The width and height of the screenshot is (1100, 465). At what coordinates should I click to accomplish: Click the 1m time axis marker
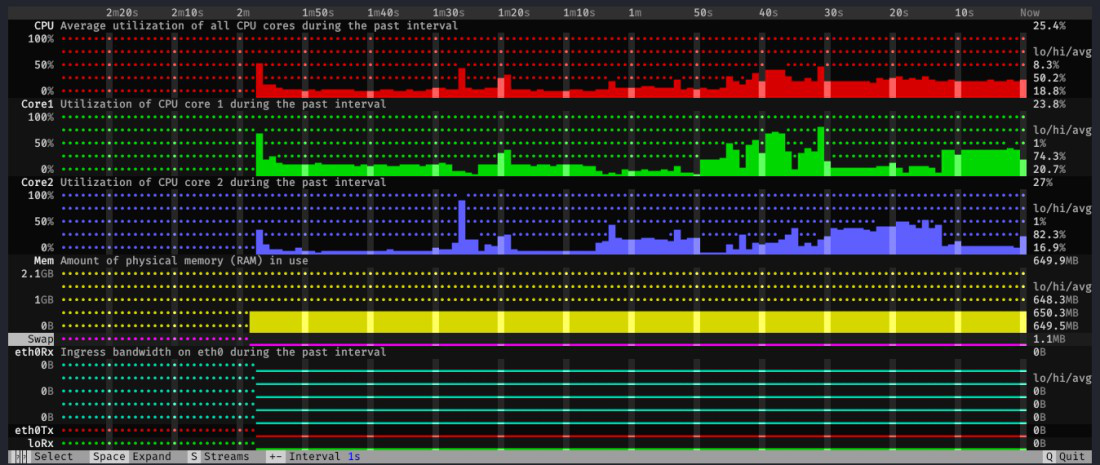634,13
